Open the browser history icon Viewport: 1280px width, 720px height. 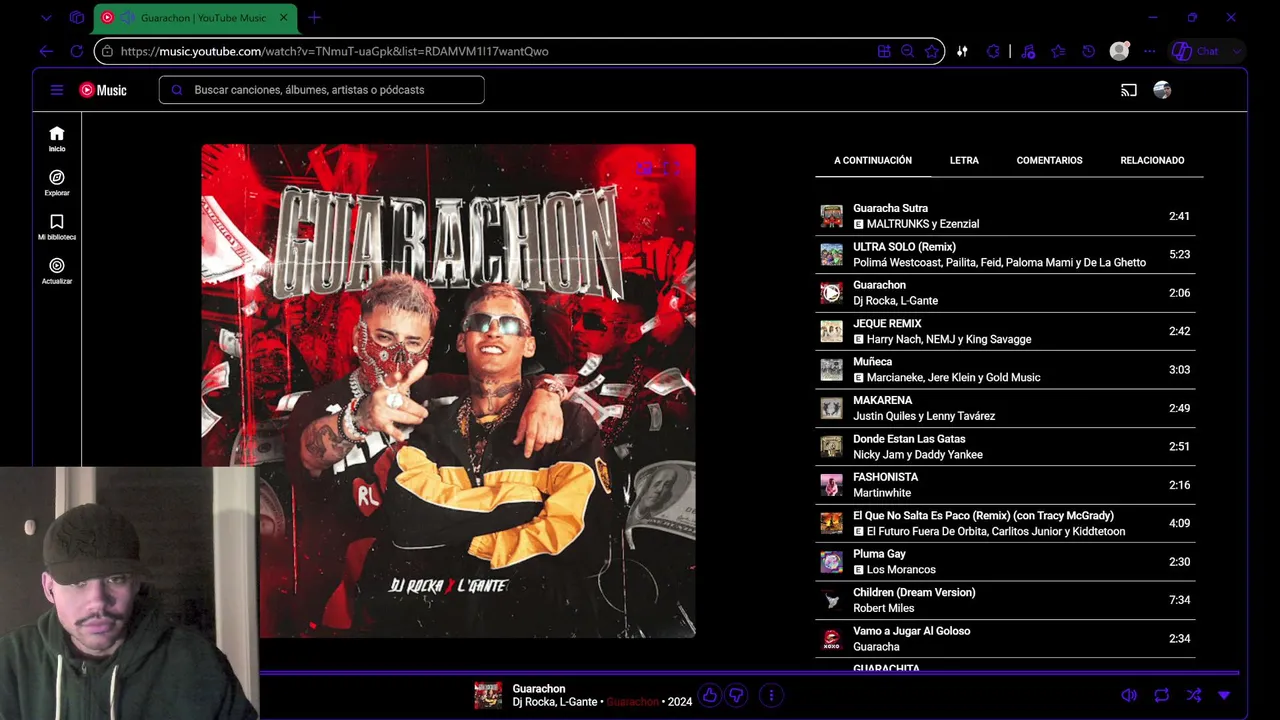(1088, 51)
